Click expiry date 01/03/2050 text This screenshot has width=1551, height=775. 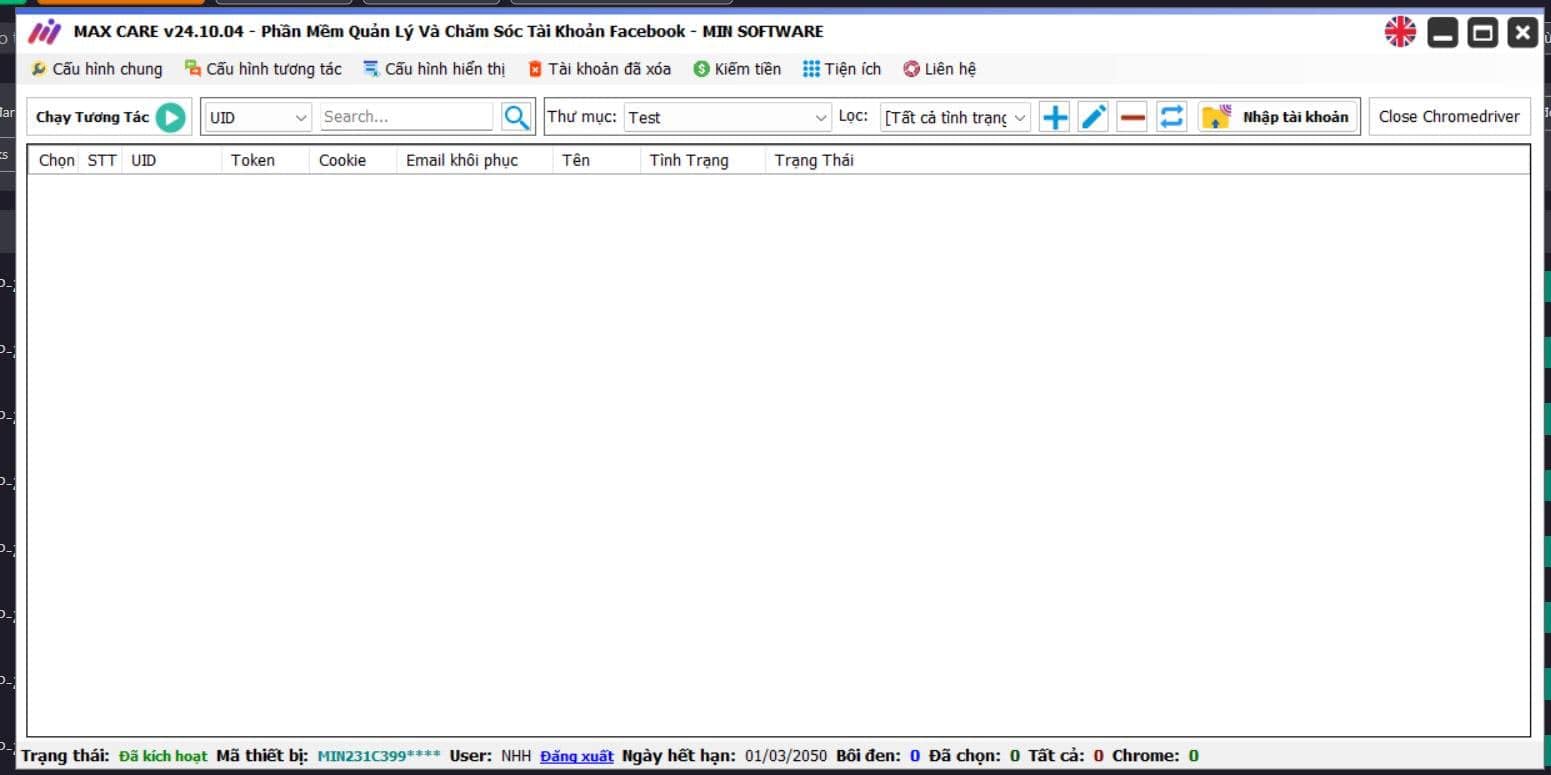[x=786, y=756]
